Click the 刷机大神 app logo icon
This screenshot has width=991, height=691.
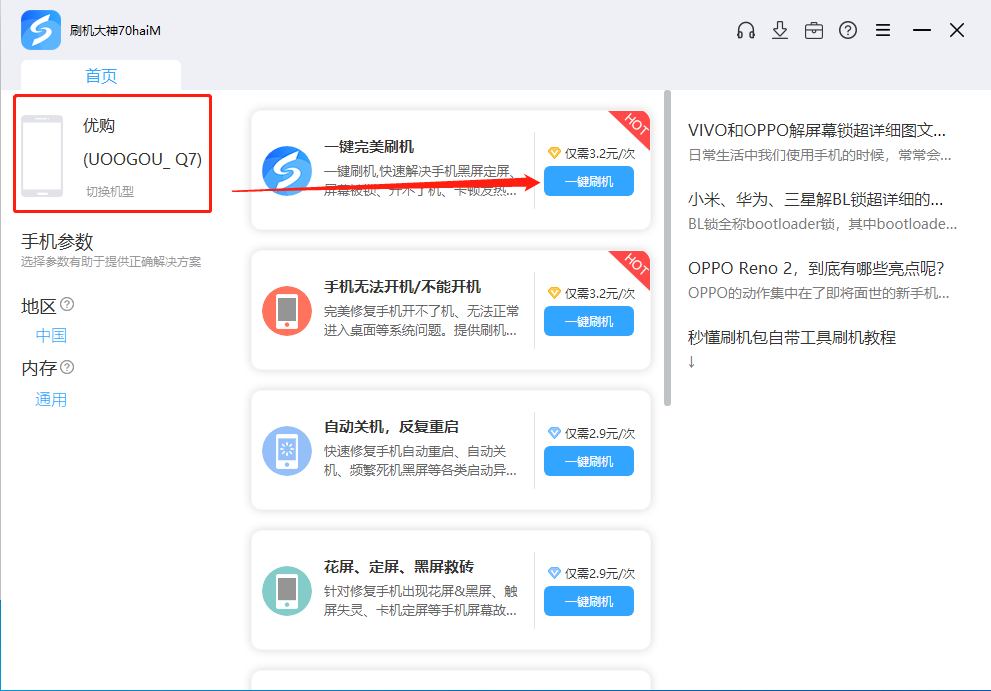(41, 30)
